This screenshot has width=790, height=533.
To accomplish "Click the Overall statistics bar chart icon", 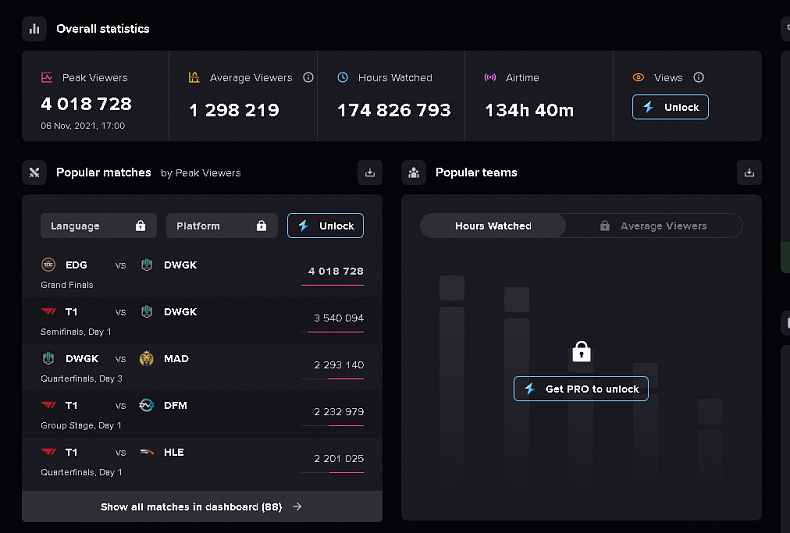I will [x=34, y=29].
